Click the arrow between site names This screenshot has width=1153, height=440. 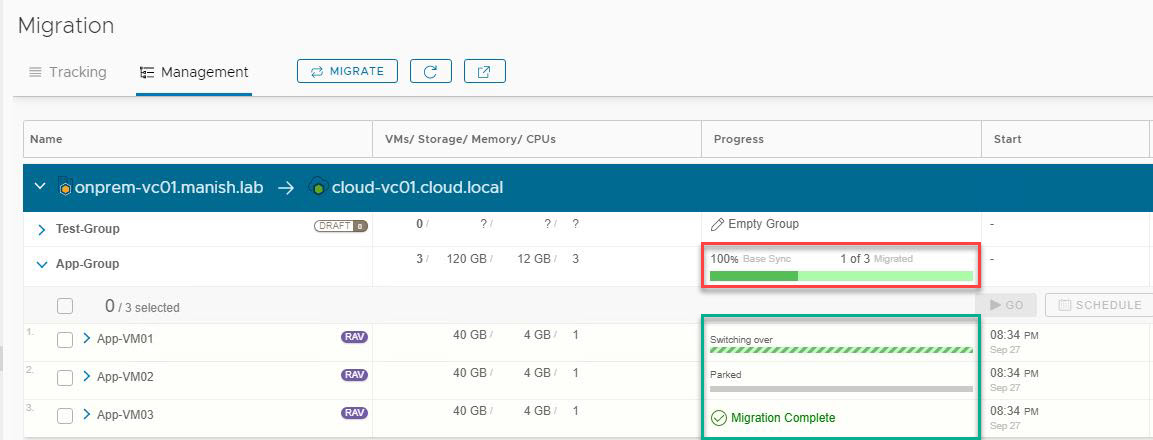click(x=286, y=188)
